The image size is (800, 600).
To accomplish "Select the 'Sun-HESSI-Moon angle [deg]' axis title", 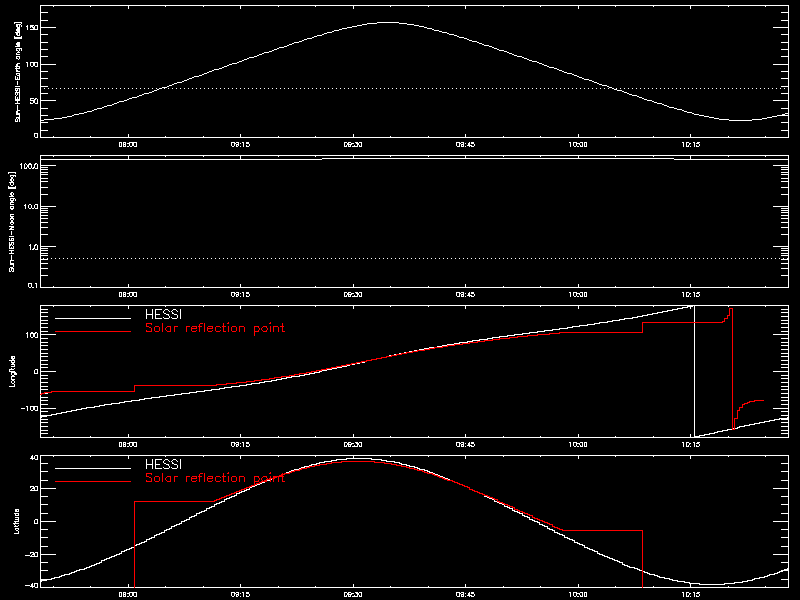I will click(x=12, y=221).
